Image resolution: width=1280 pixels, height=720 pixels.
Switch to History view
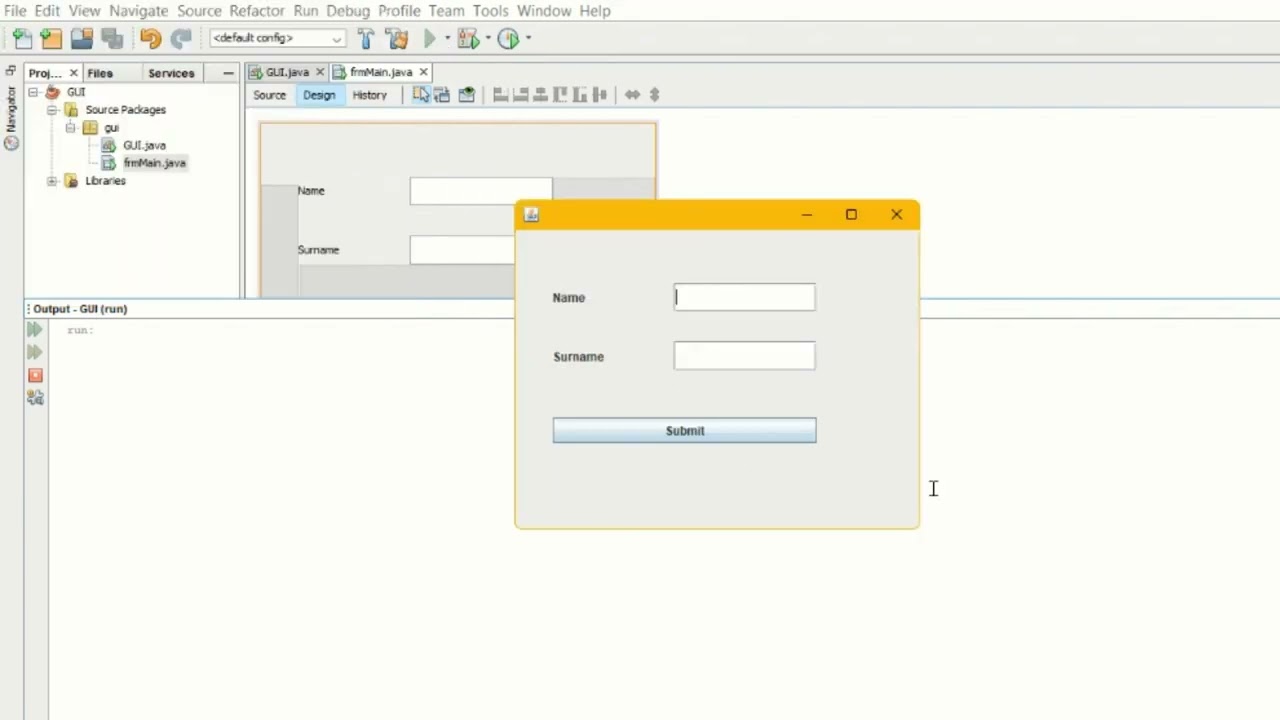(369, 95)
